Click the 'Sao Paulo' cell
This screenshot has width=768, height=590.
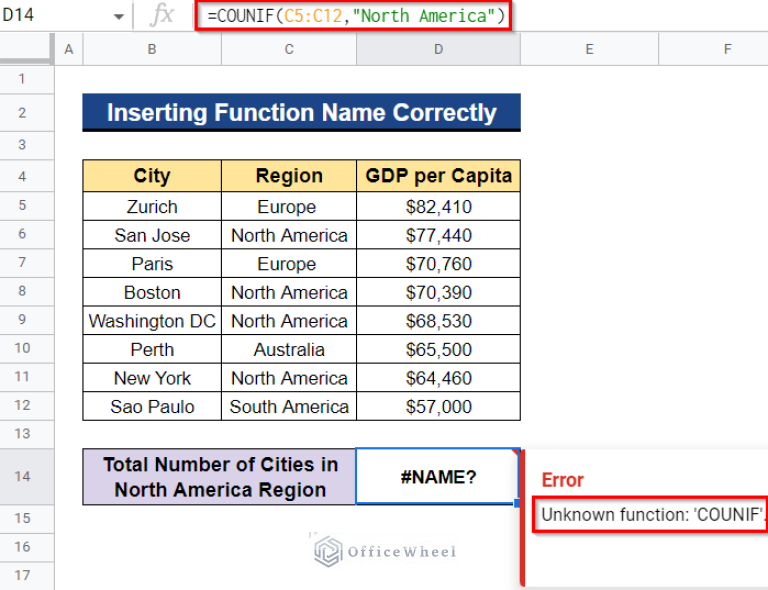[x=152, y=406]
